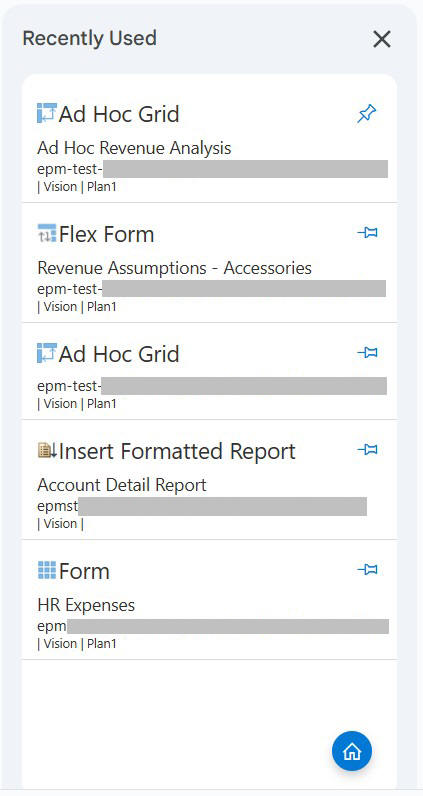Open the HR Expenses form

[x=86, y=605]
